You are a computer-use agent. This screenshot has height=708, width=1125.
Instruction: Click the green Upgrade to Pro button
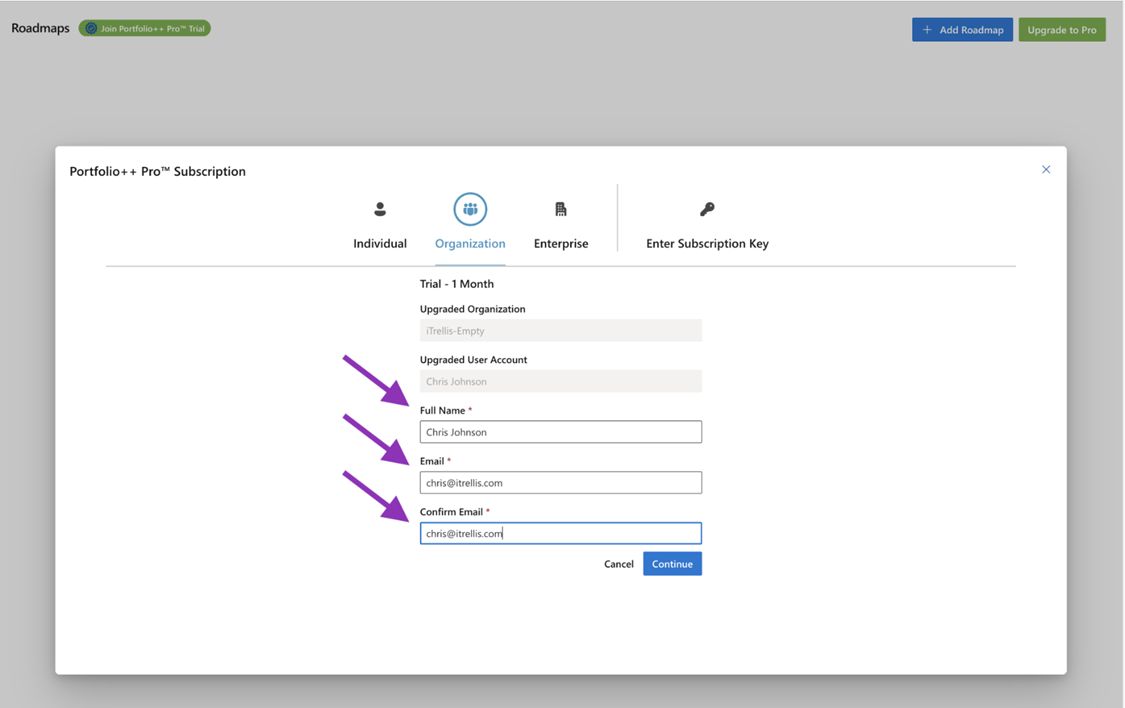click(1062, 30)
